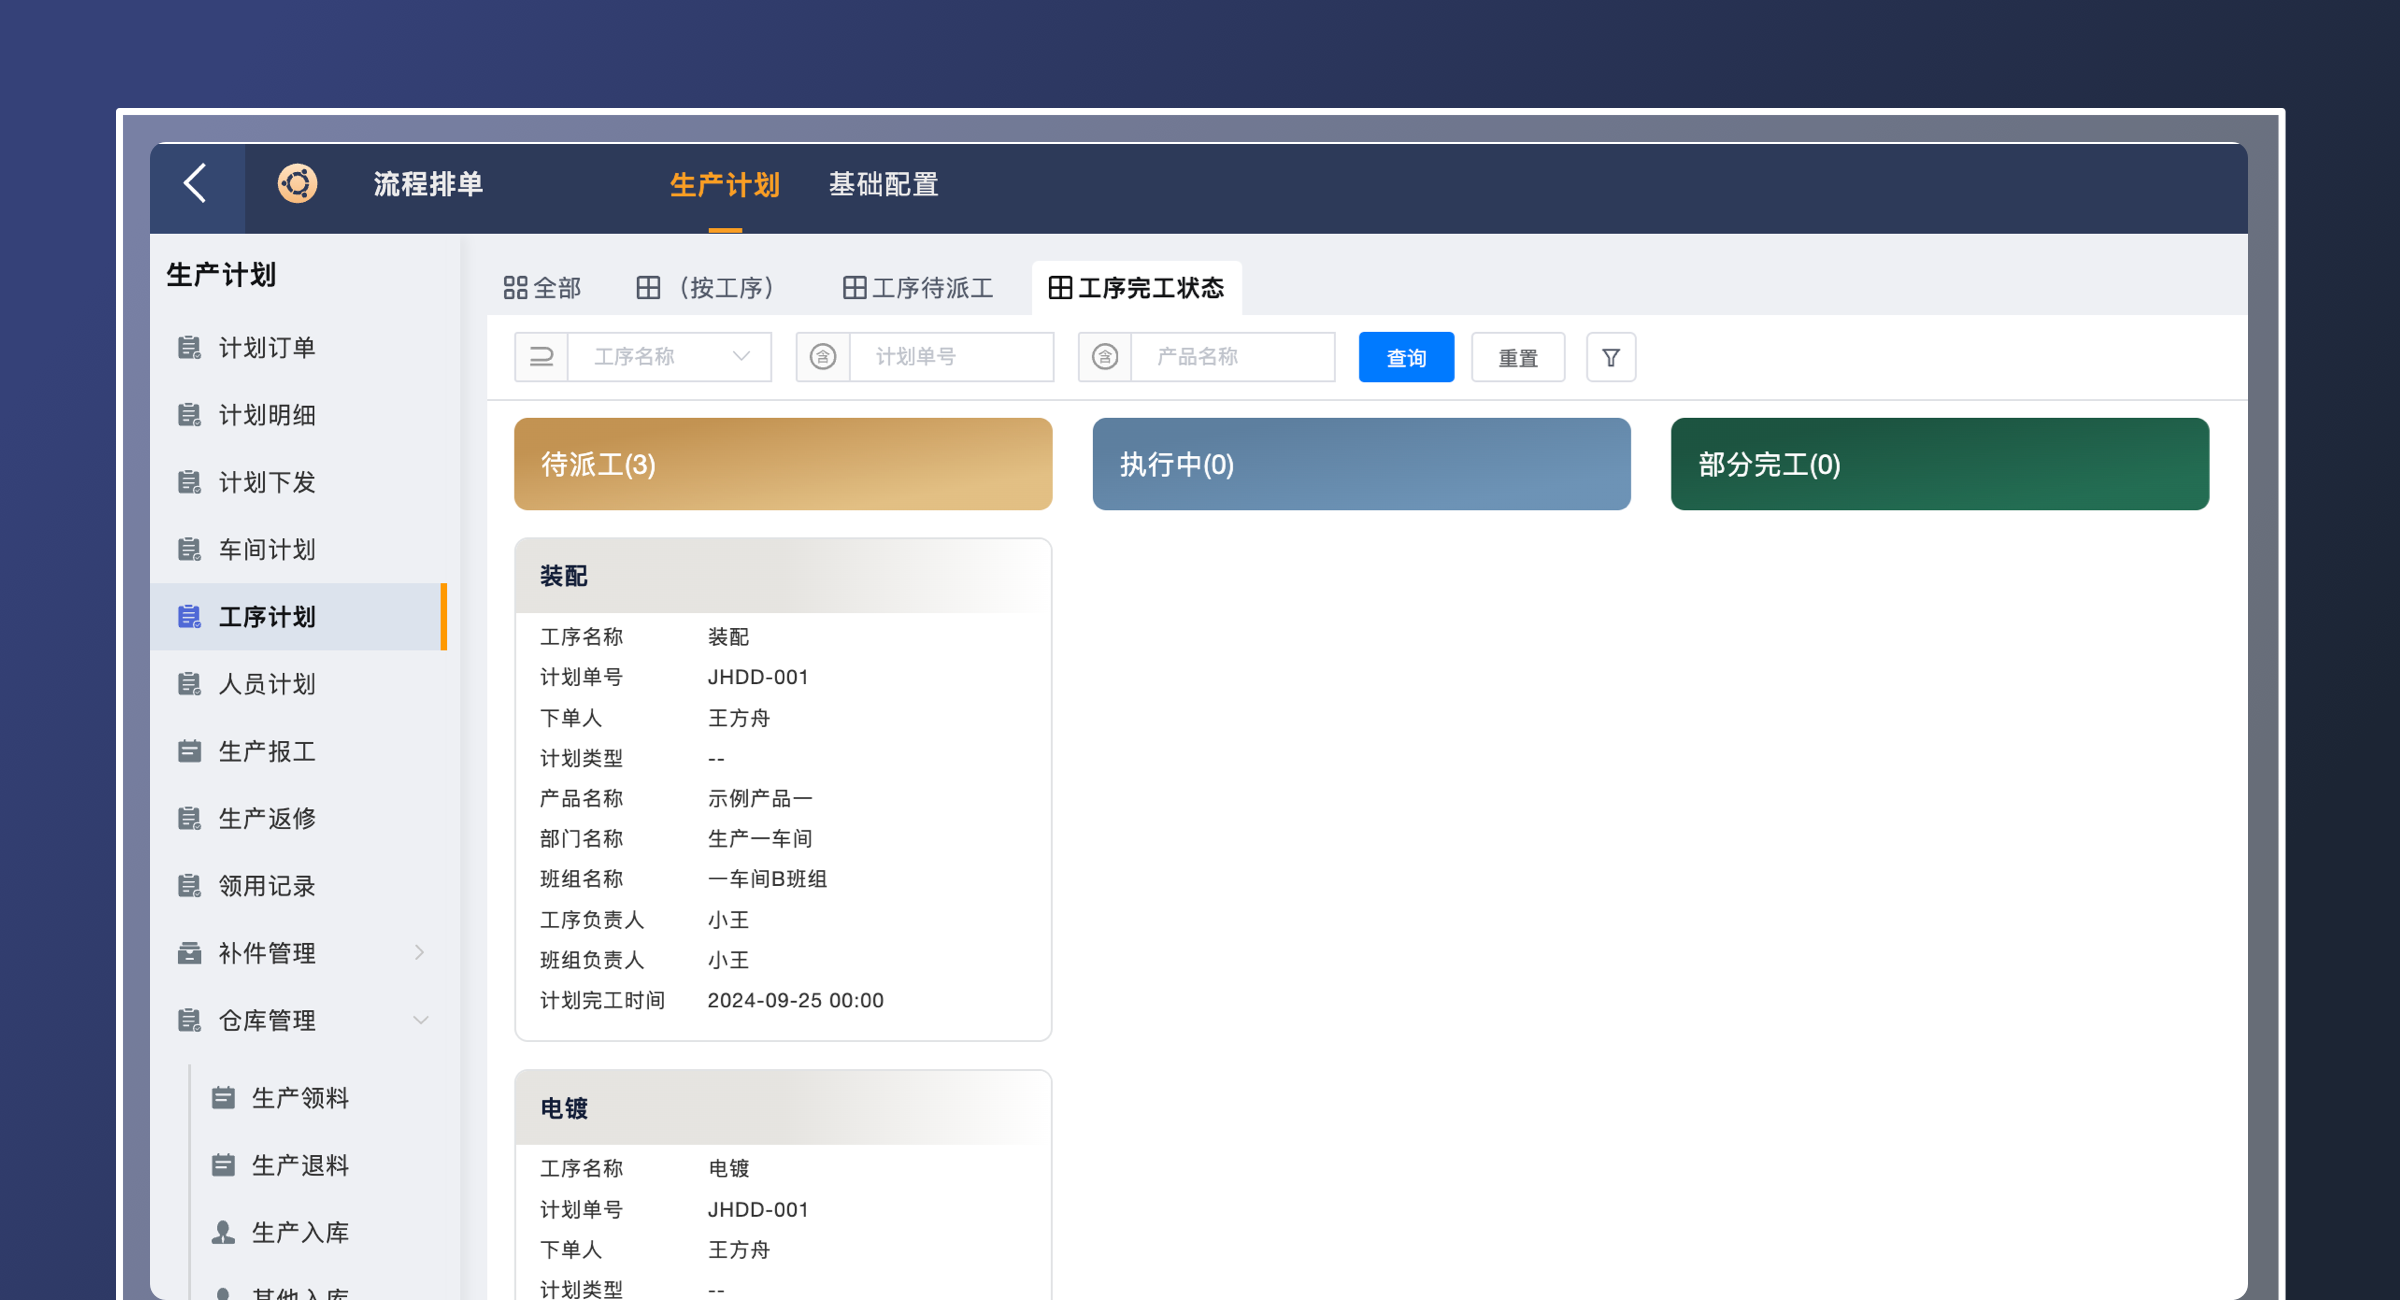Click the 生产入库 person icon
The width and height of the screenshot is (2400, 1300).
223,1231
